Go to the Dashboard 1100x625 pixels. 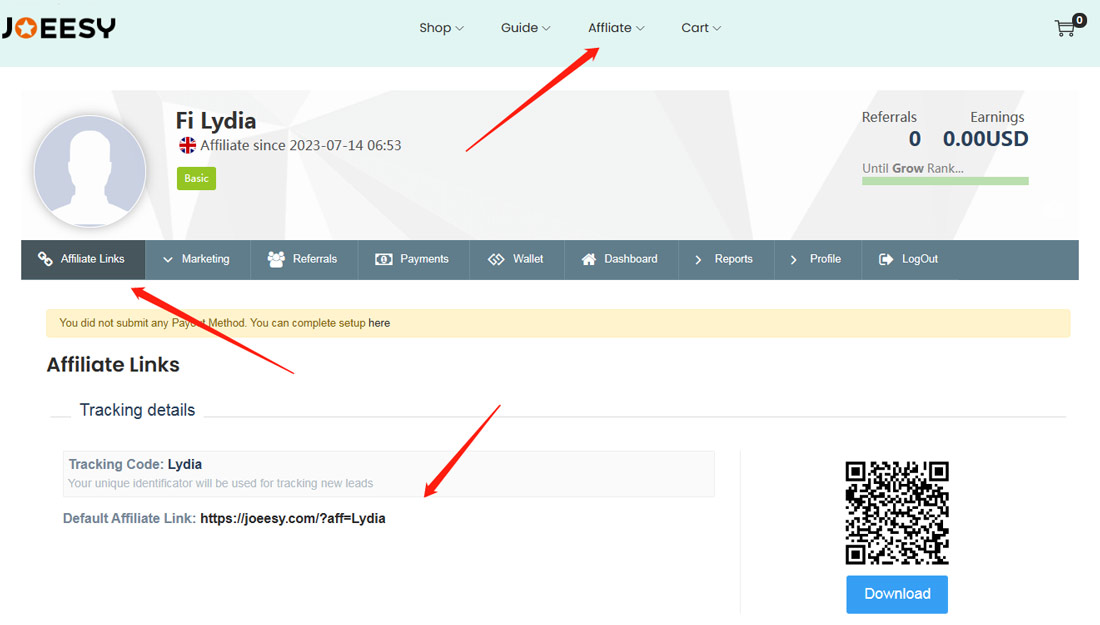point(620,259)
